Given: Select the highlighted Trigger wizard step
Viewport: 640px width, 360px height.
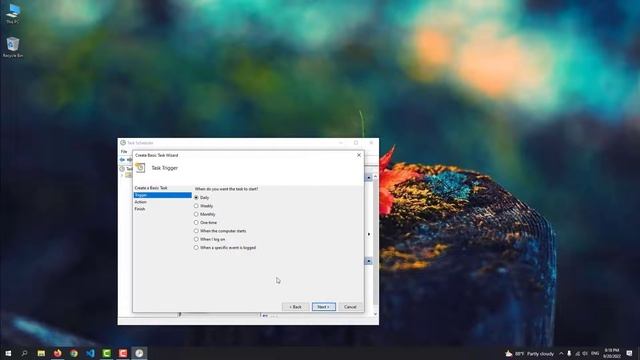Looking at the screenshot, I should (162, 195).
